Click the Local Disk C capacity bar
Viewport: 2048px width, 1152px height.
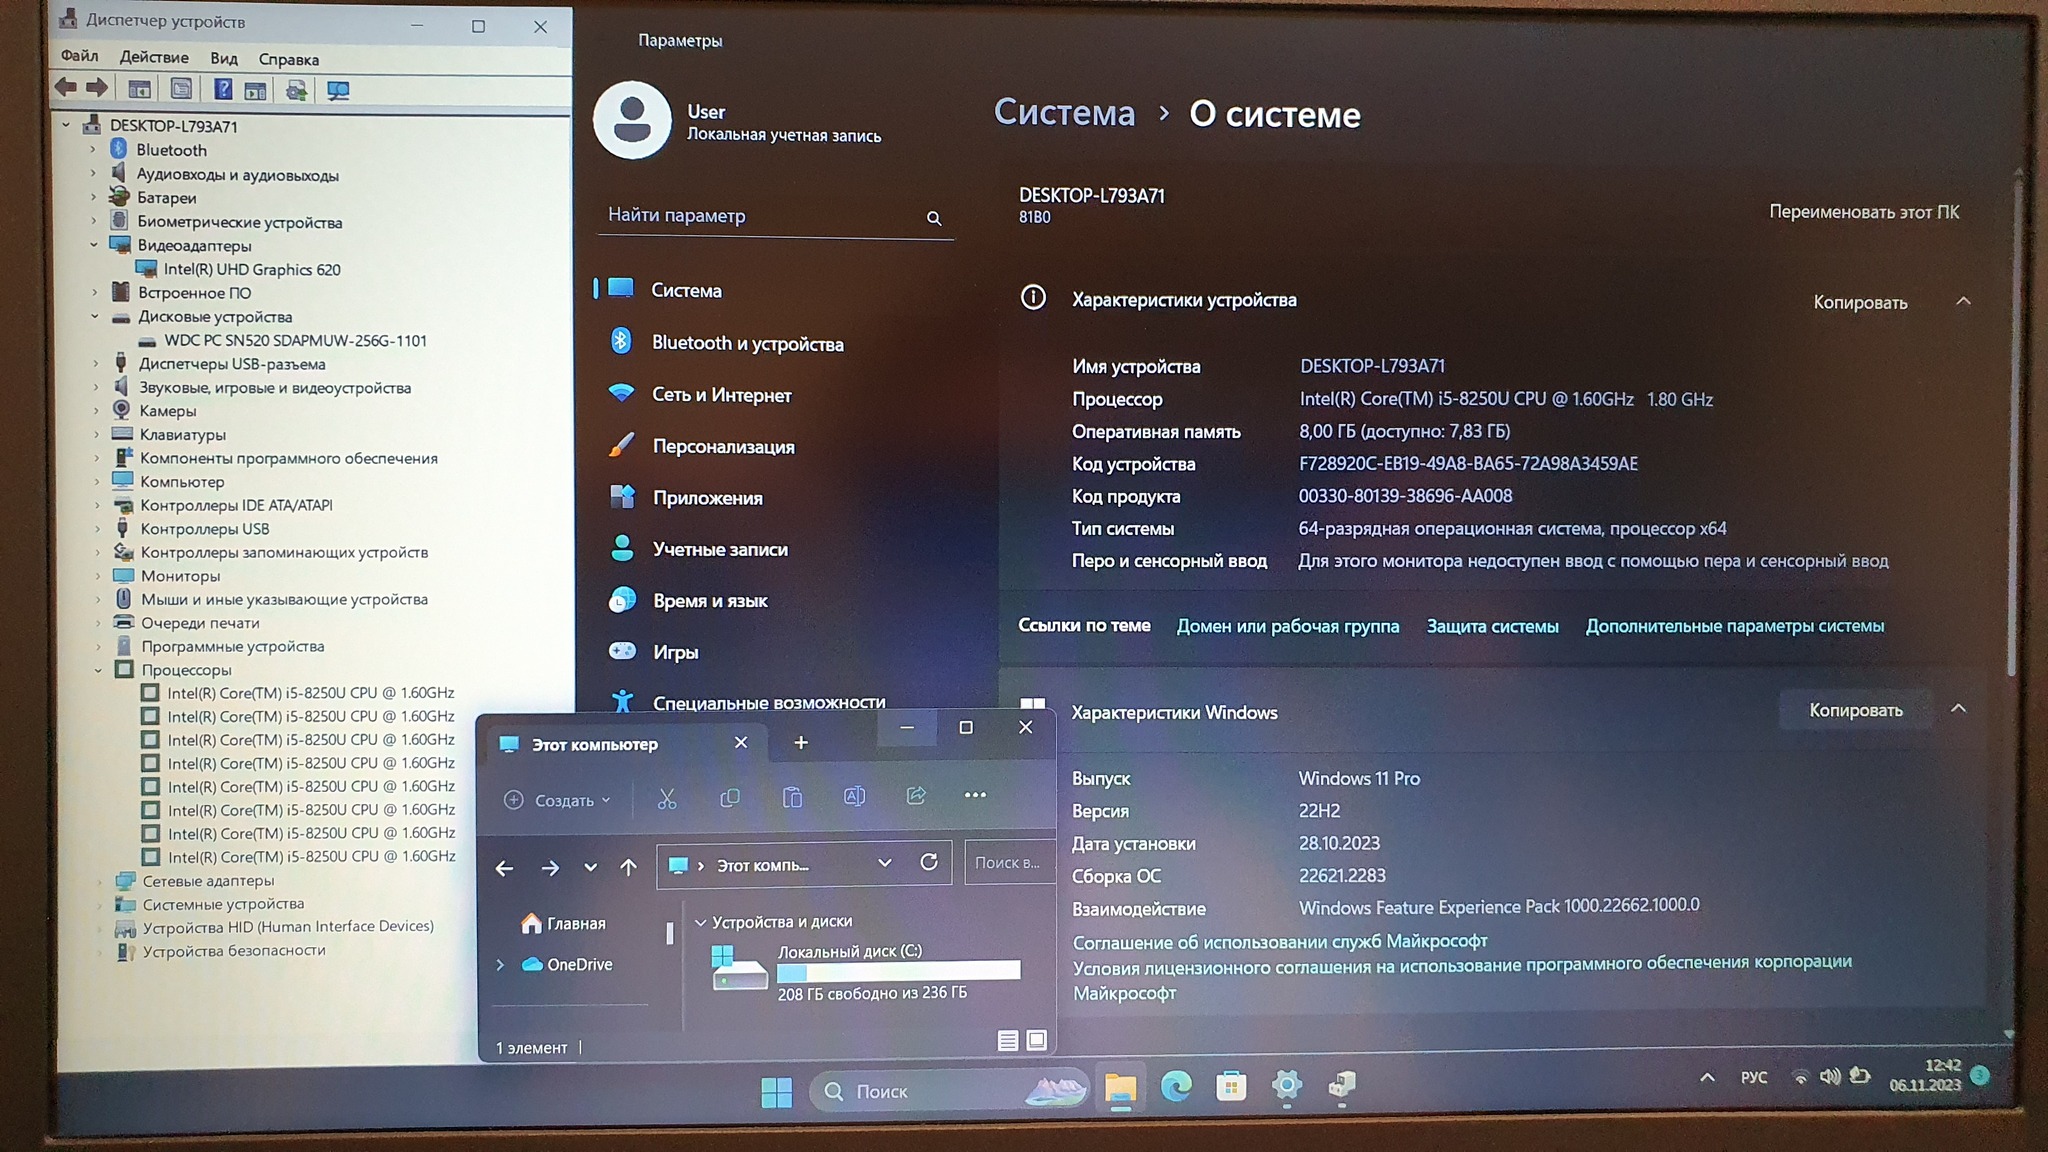click(898, 971)
